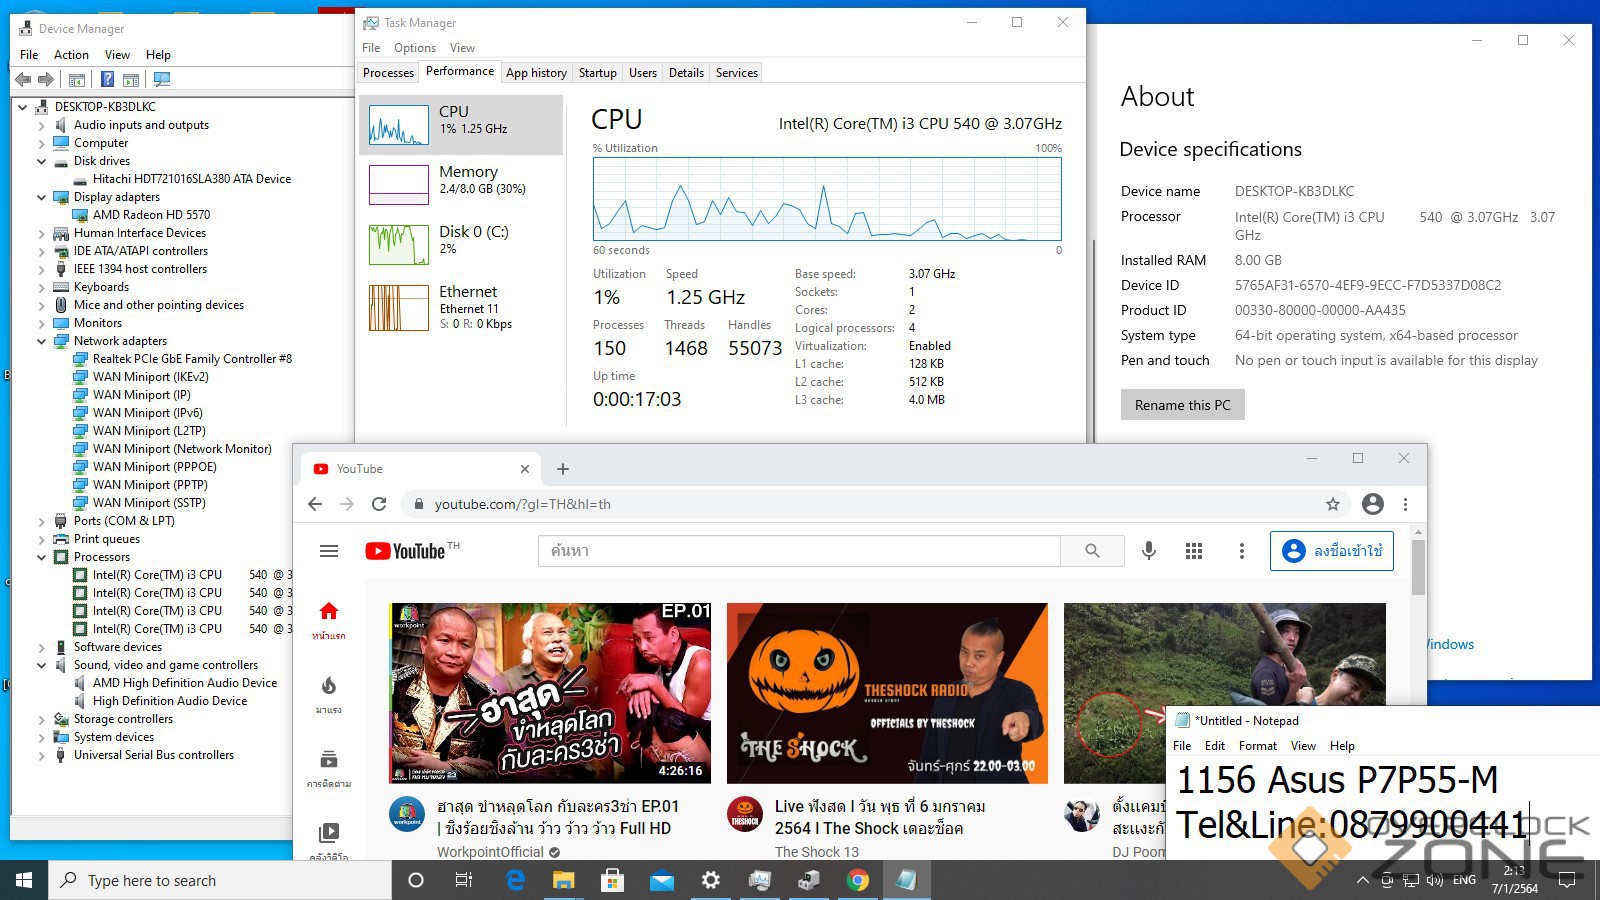Image resolution: width=1600 pixels, height=900 pixels.
Task: Expand the Storage controllers category
Action: point(42,719)
